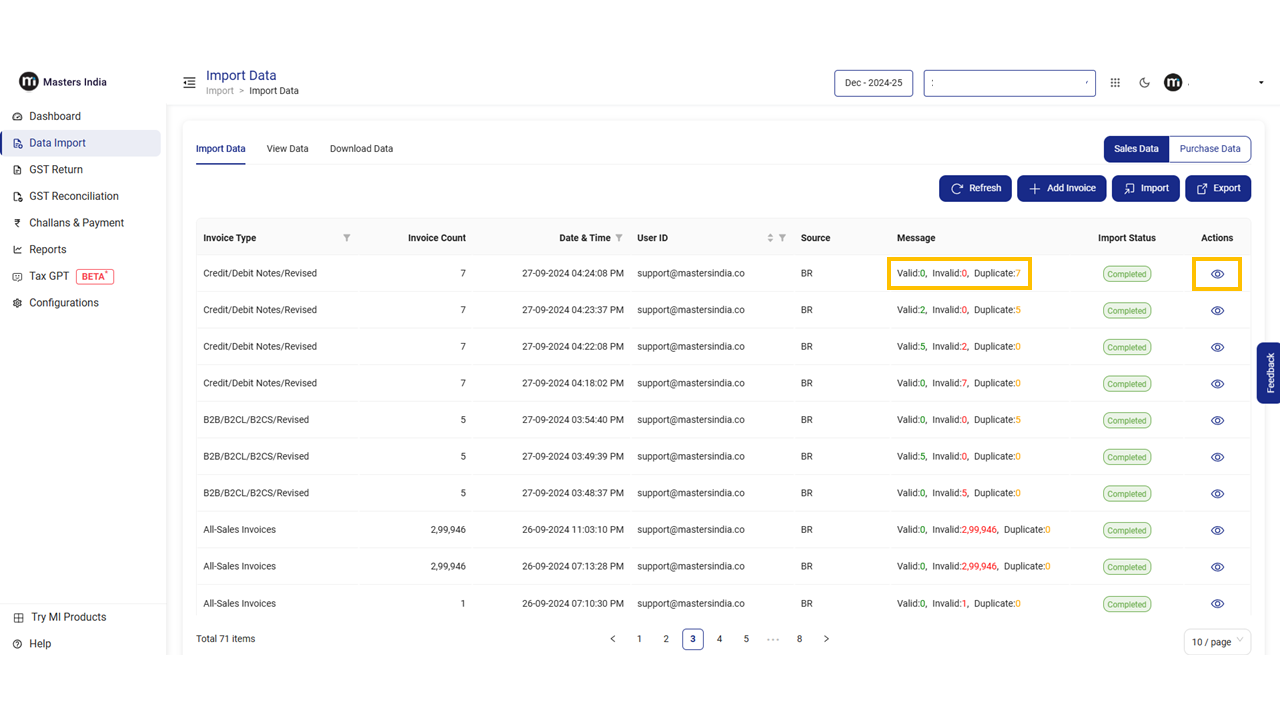Click the filter icon on Invoice Type column
The width and height of the screenshot is (1280, 720).
click(347, 238)
